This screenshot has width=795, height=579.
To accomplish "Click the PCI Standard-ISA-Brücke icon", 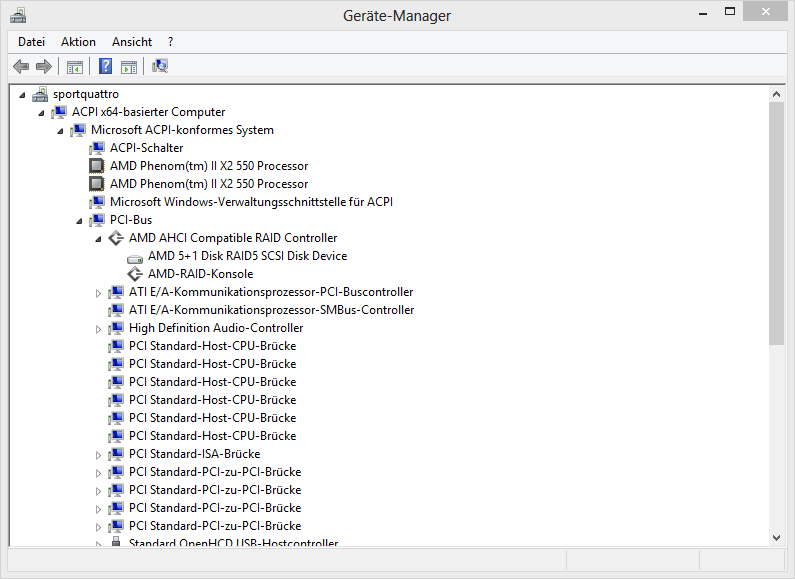I will 116,453.
